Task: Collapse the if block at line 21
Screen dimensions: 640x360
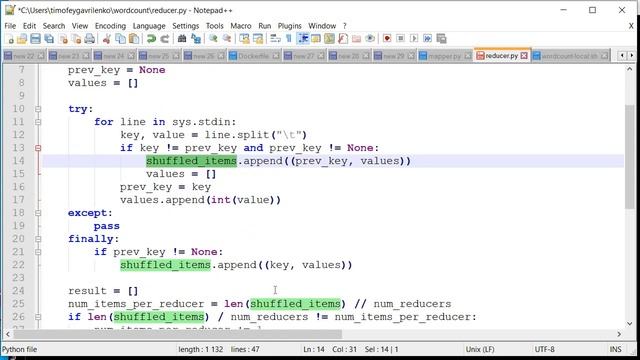Action: click(x=38, y=252)
